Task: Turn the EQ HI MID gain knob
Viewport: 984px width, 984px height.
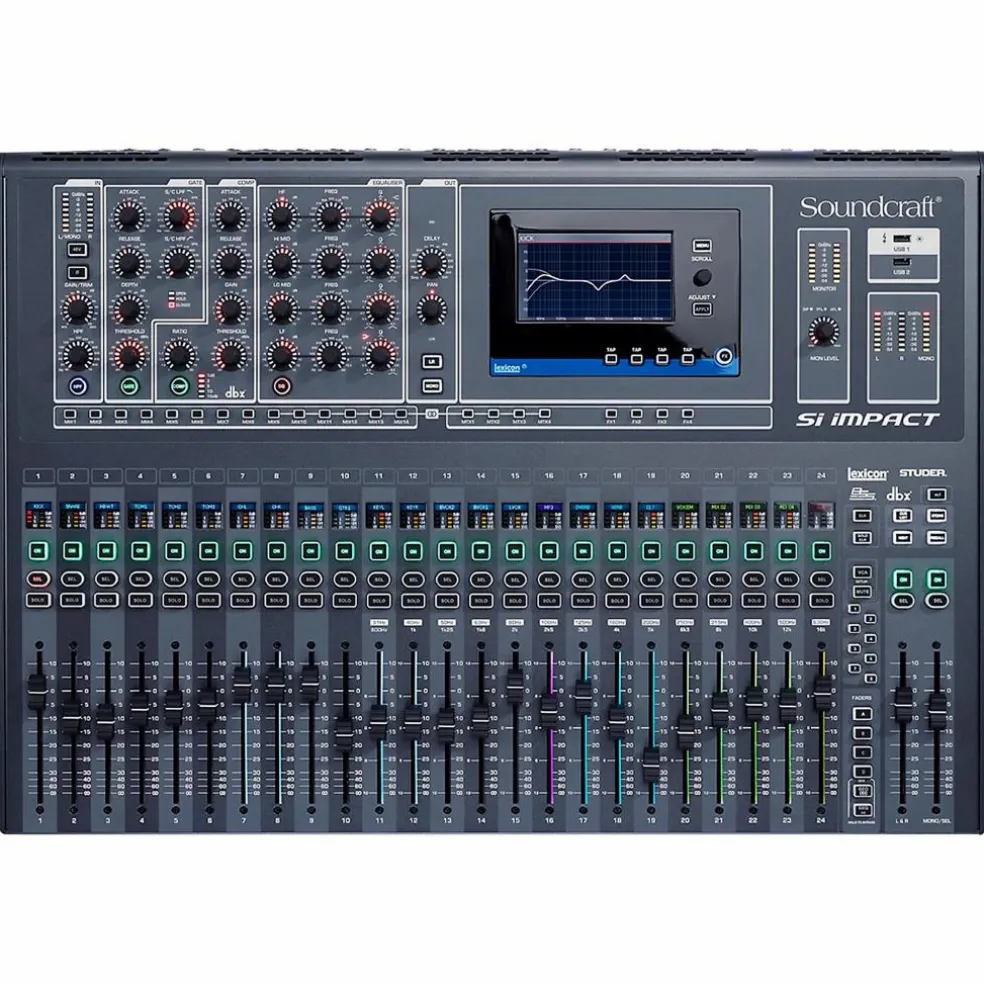Action: [x=282, y=262]
